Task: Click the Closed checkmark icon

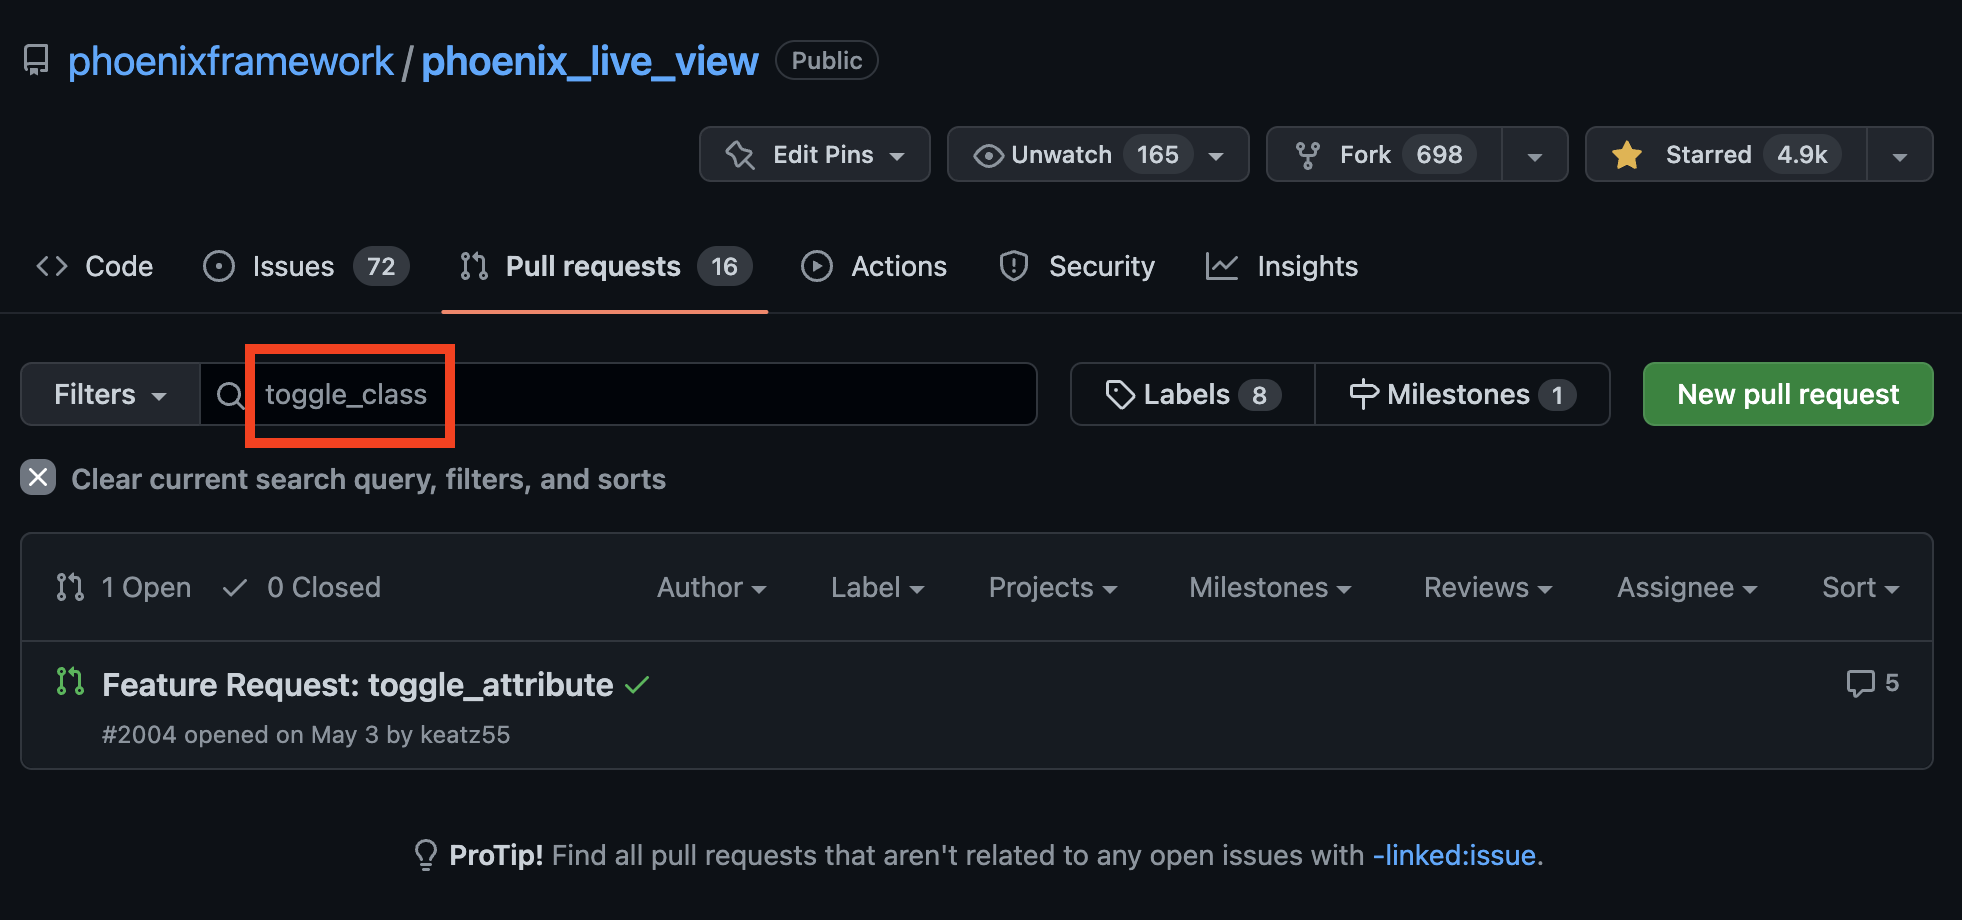Action: 235,588
